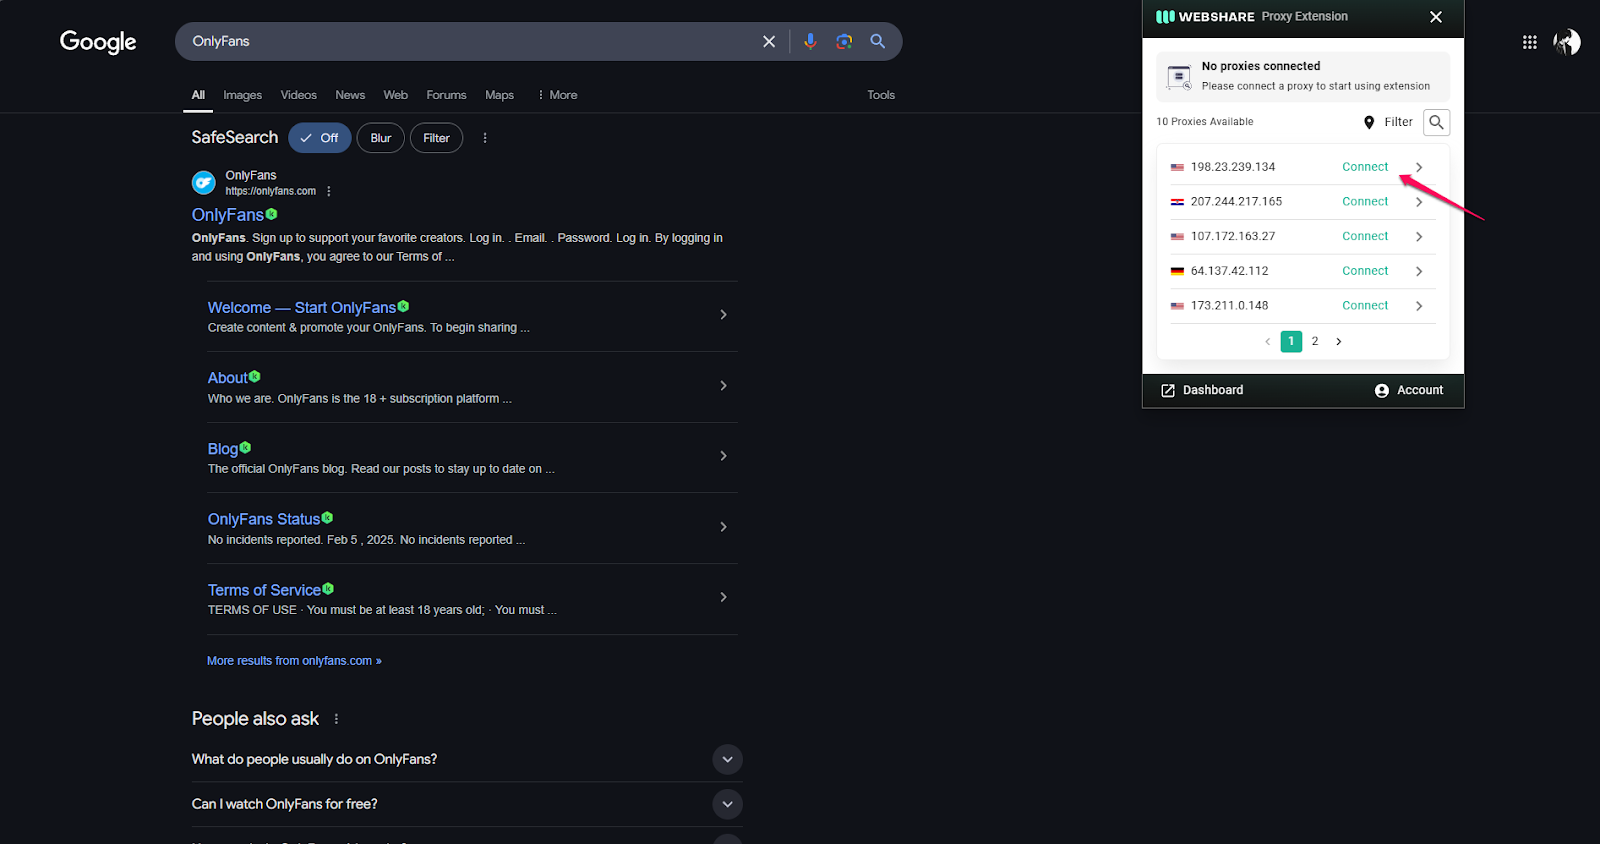Select current proxy page 1
Screen dimensions: 1600x844
click(x=1291, y=341)
